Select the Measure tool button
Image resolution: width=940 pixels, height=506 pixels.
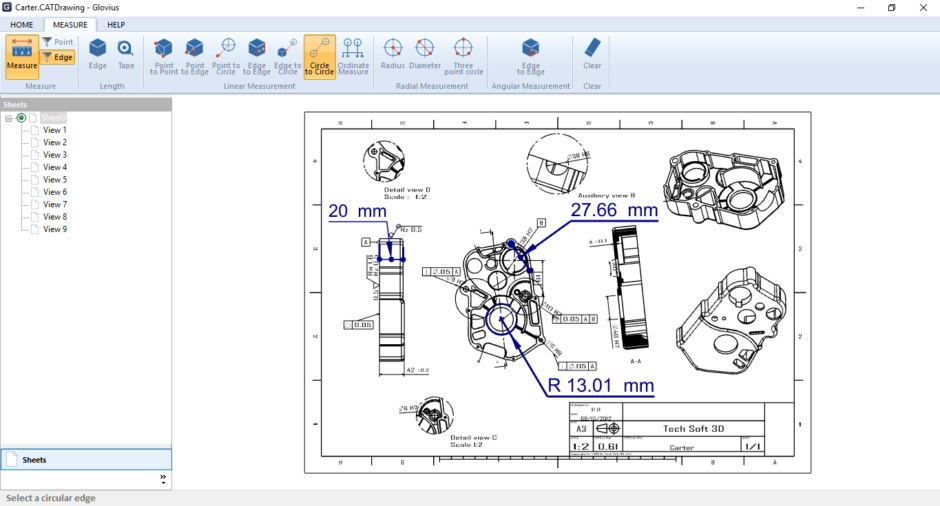coord(22,56)
